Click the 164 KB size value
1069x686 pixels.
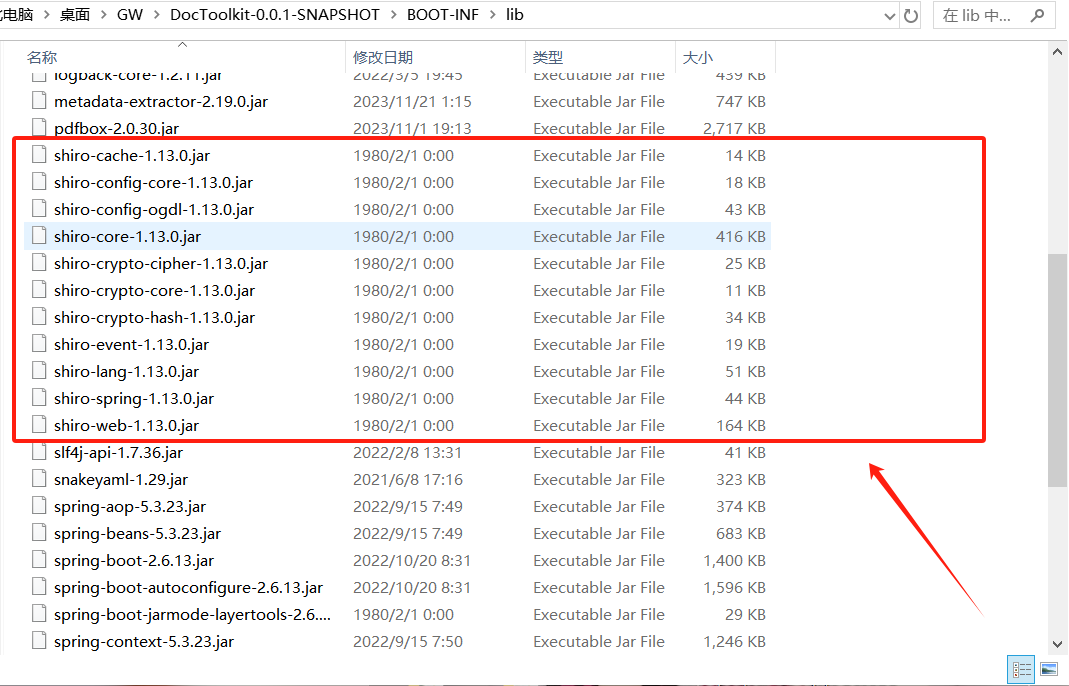pos(740,426)
